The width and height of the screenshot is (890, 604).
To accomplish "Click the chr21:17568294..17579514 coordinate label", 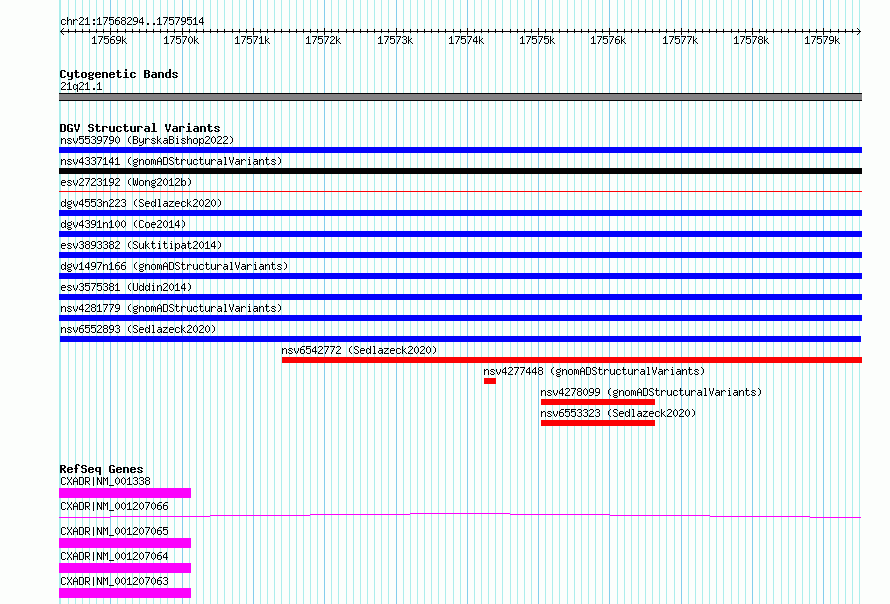I will 132,21.
